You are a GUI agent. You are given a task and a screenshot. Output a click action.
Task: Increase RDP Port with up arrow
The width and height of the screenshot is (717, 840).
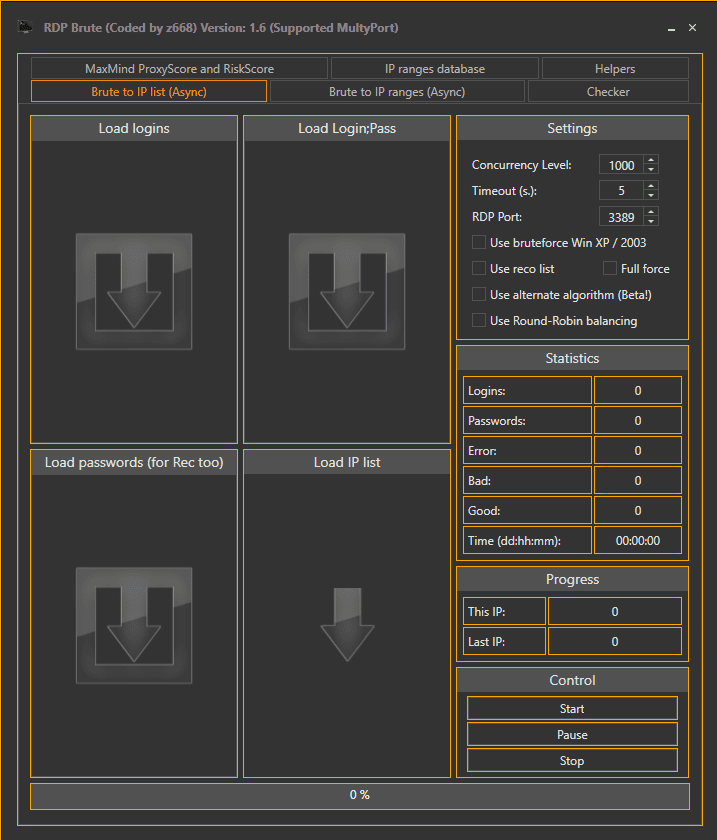[x=651, y=211]
